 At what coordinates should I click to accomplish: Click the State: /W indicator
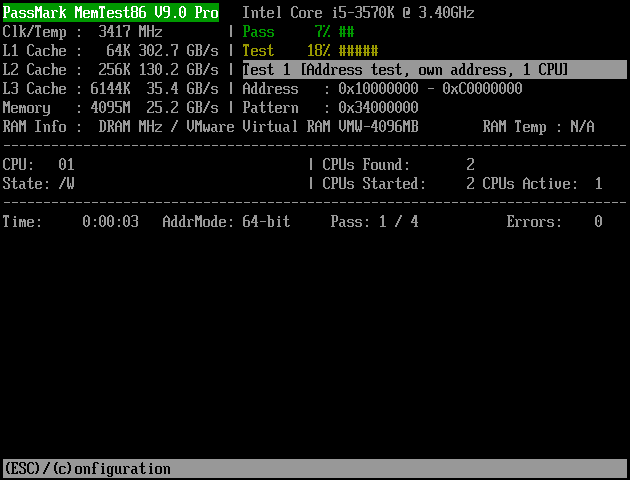coord(39,184)
